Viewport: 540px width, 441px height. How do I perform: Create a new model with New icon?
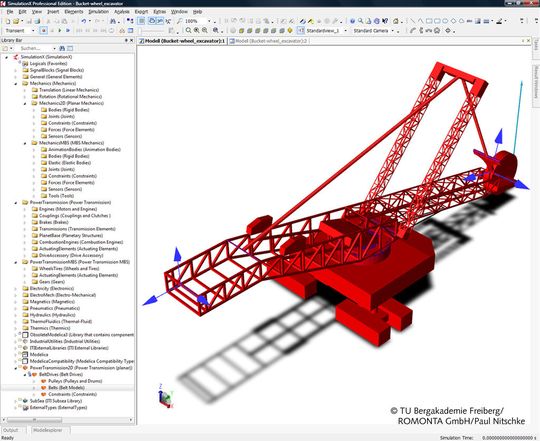[x=8, y=21]
